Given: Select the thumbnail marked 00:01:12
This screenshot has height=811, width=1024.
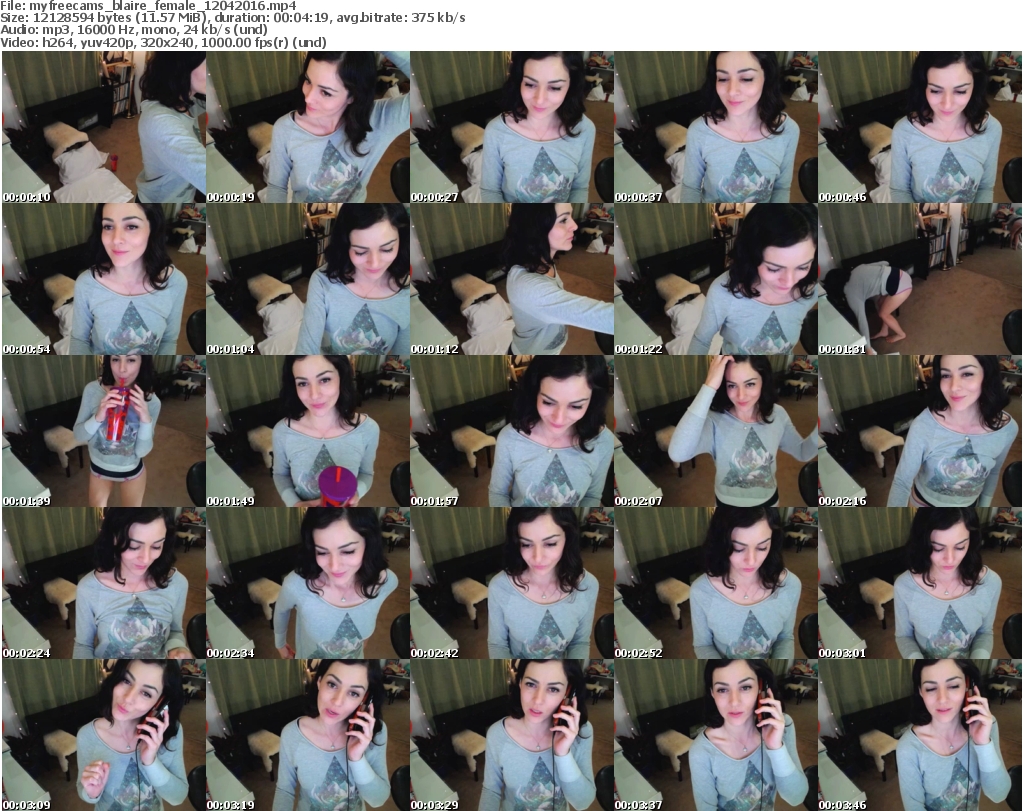Looking at the screenshot, I should (x=512, y=279).
